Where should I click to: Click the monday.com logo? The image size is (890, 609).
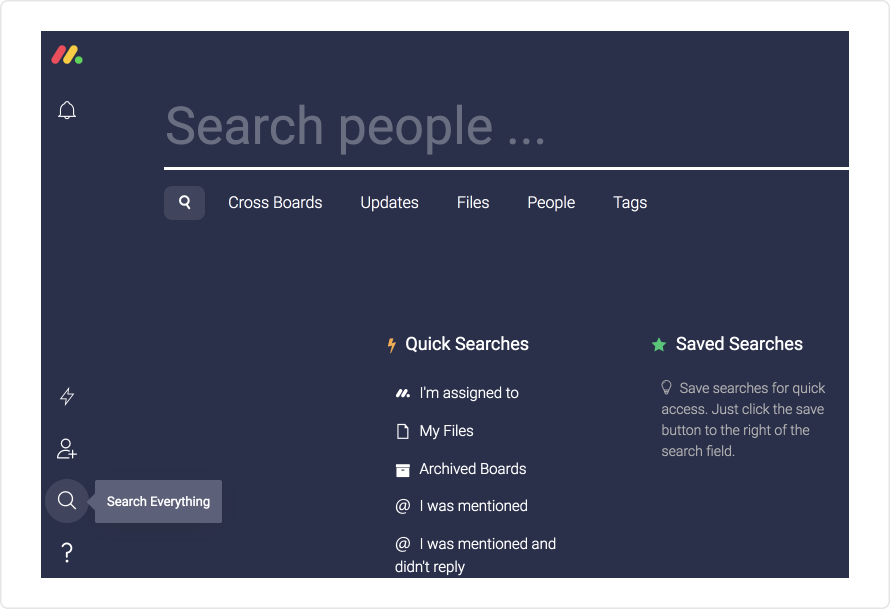click(x=67, y=55)
